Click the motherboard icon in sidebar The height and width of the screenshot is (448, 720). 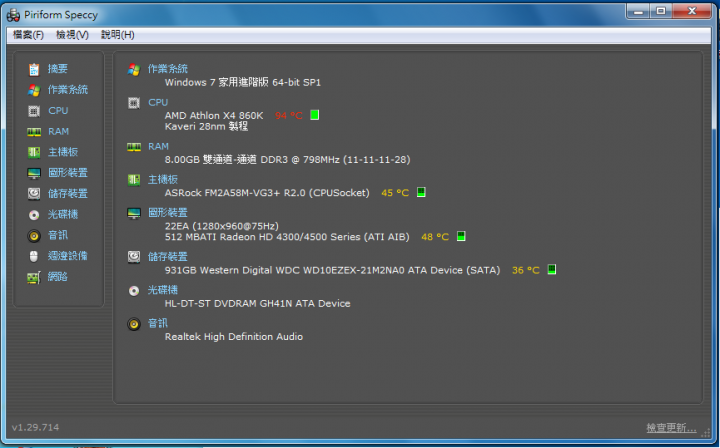coord(34,152)
